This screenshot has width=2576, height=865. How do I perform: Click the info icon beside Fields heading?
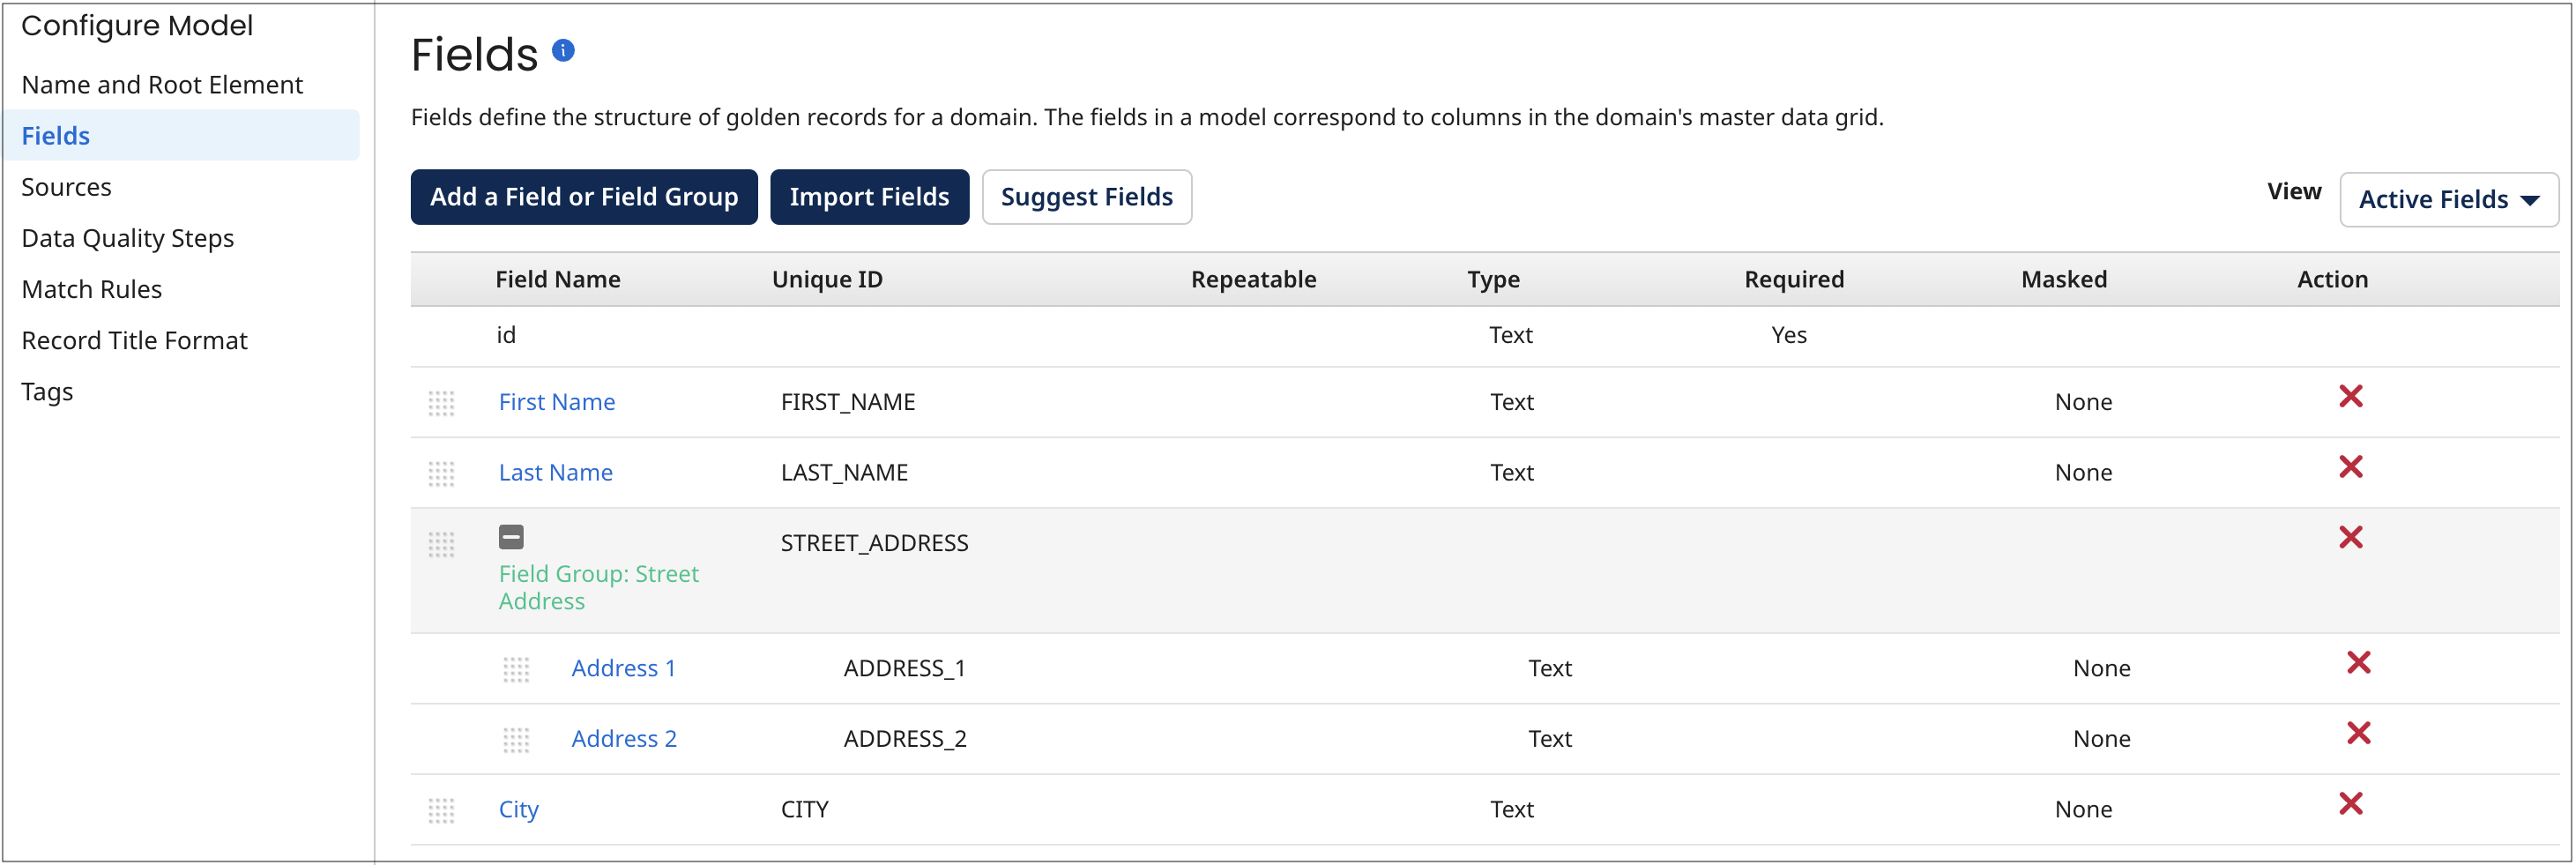pyautogui.click(x=563, y=50)
